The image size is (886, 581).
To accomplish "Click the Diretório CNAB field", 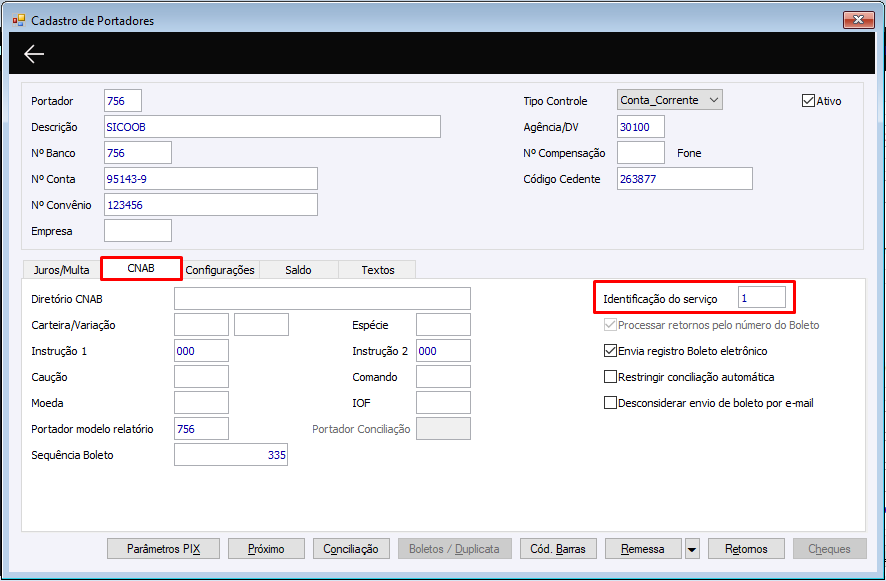I will [322, 298].
